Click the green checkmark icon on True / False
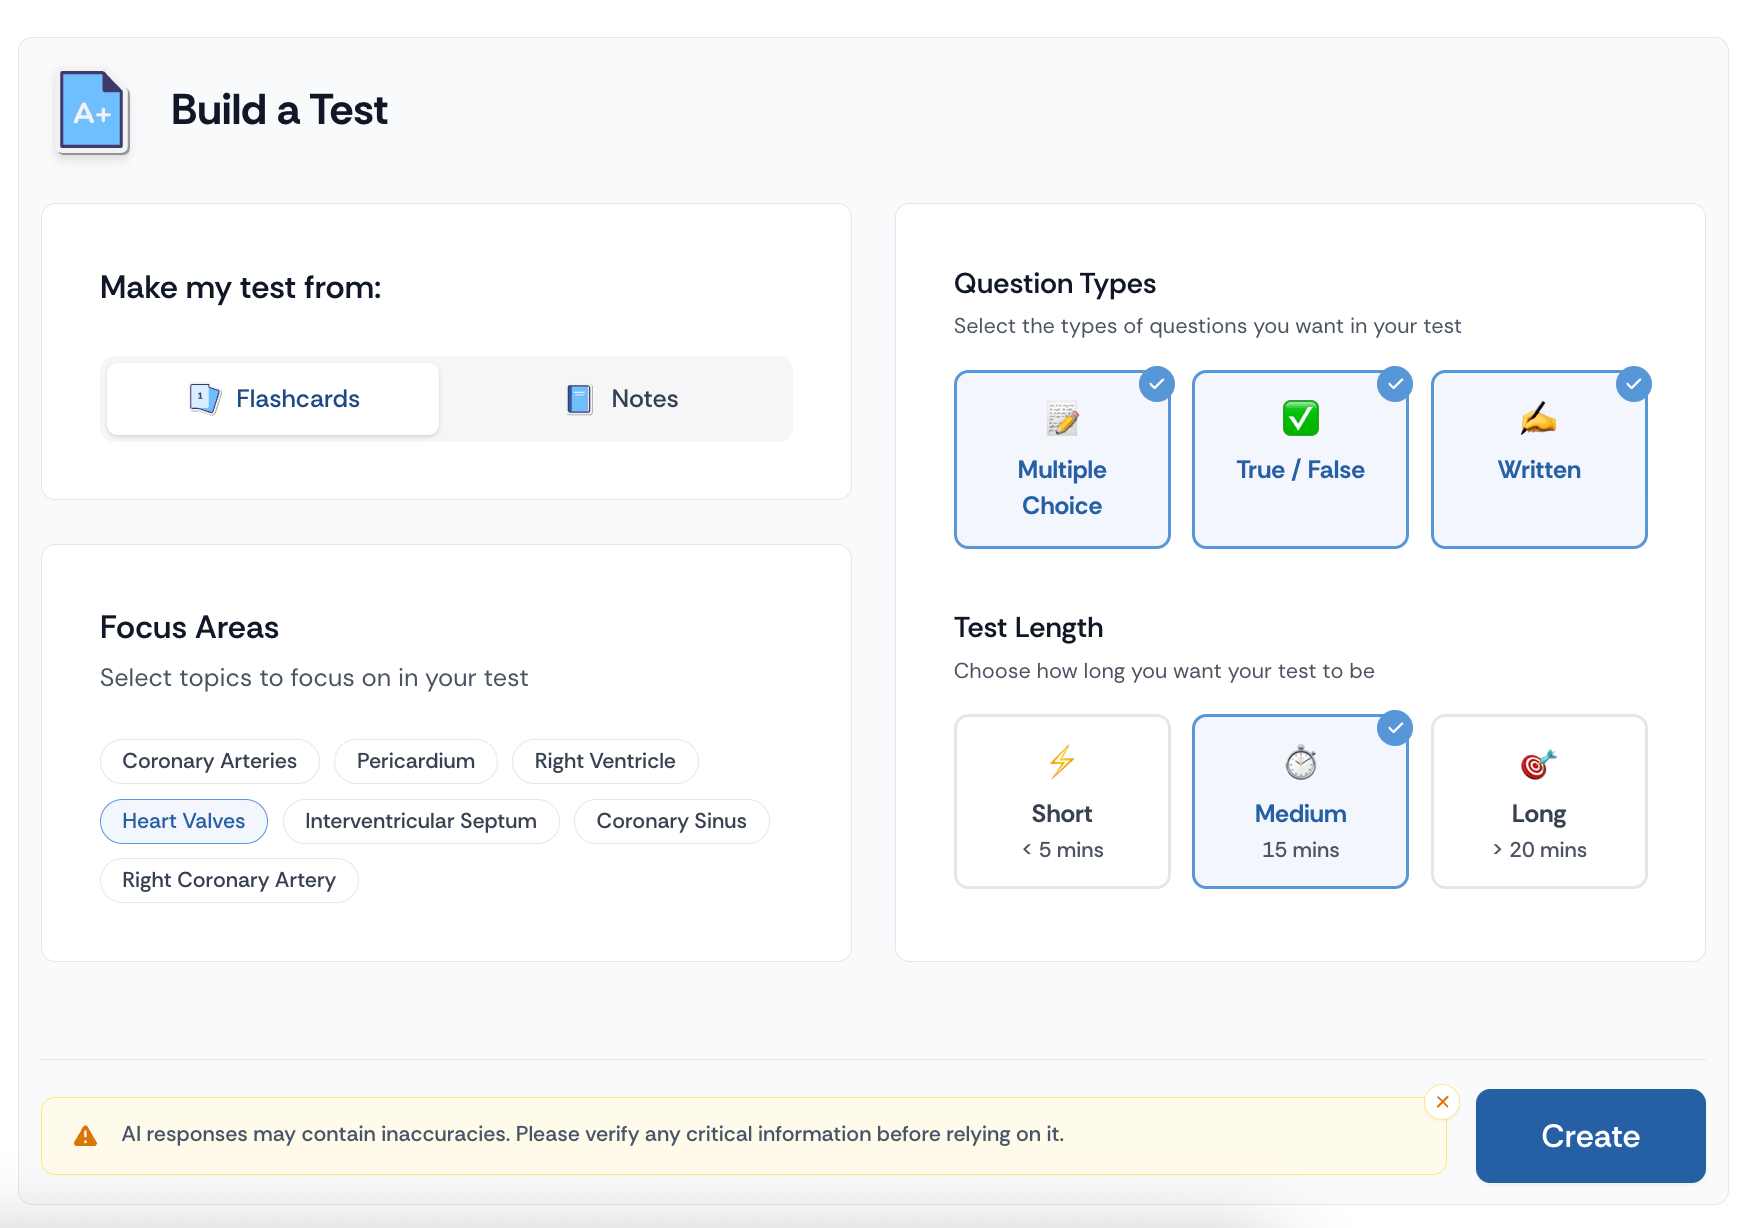The image size is (1762, 1228). click(x=1300, y=418)
